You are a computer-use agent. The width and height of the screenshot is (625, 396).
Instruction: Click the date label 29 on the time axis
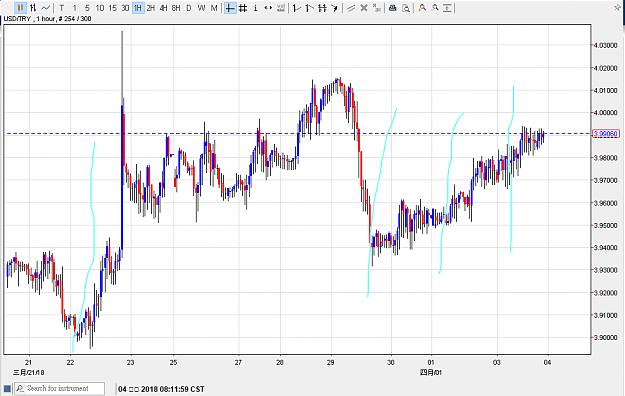tap(330, 363)
